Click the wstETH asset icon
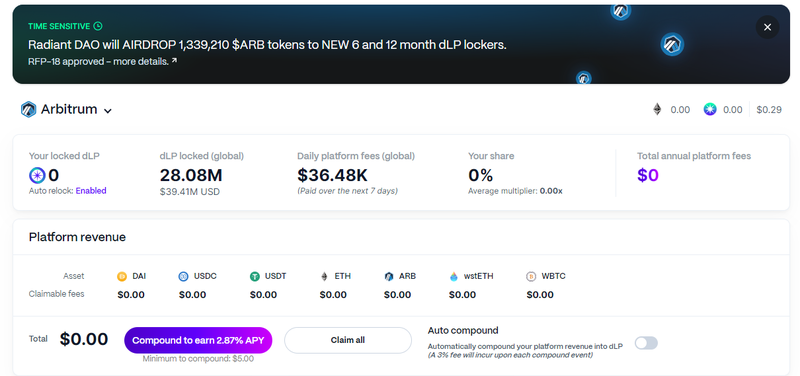 coord(454,277)
